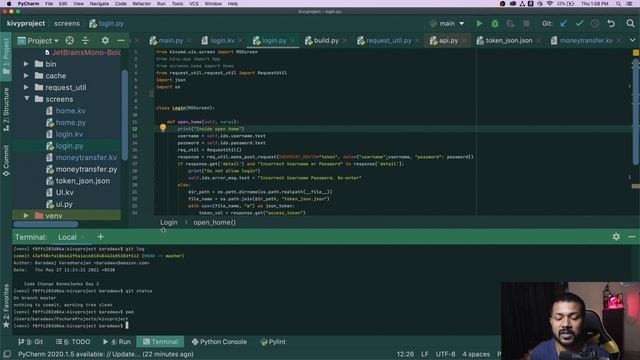Rollback changes with undo arrow icon
Screen dimensions: 640x360
(x=611, y=24)
